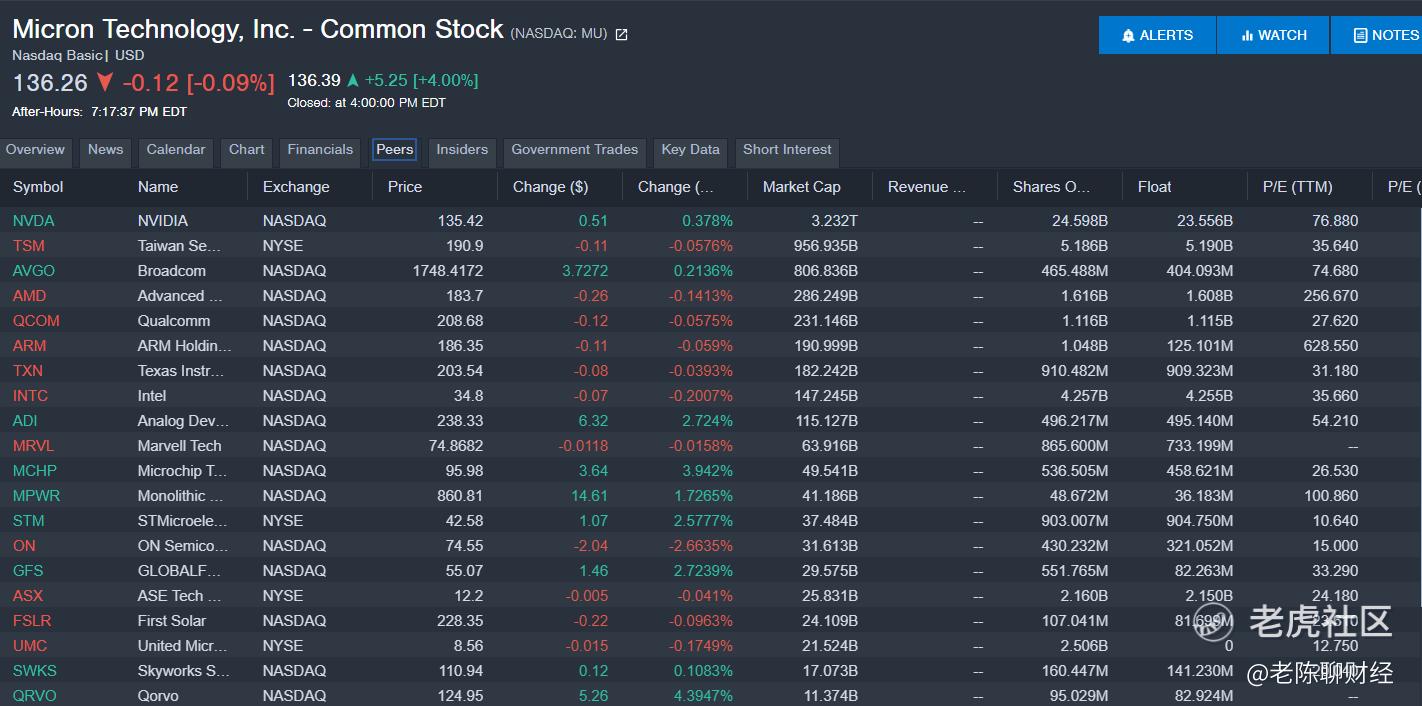The height and width of the screenshot is (706, 1422).
Task: Click the AVGO symbol link
Action: pos(34,271)
